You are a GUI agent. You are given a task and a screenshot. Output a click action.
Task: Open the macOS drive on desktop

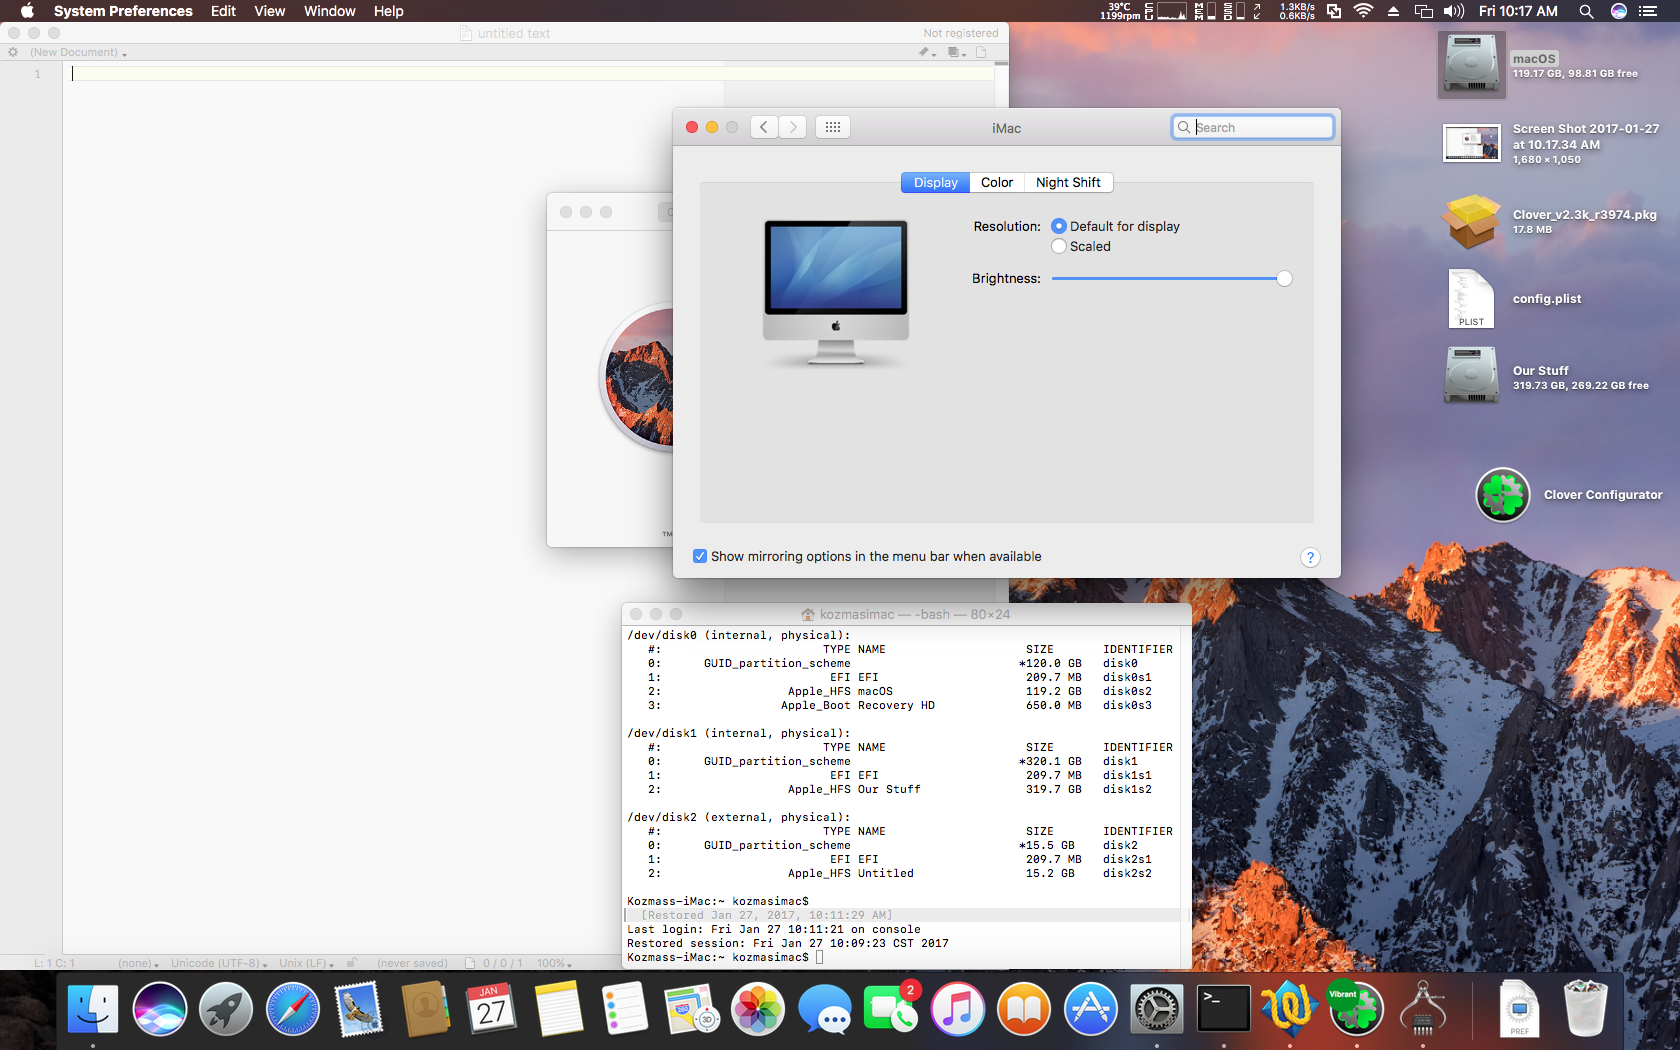click(x=1471, y=65)
